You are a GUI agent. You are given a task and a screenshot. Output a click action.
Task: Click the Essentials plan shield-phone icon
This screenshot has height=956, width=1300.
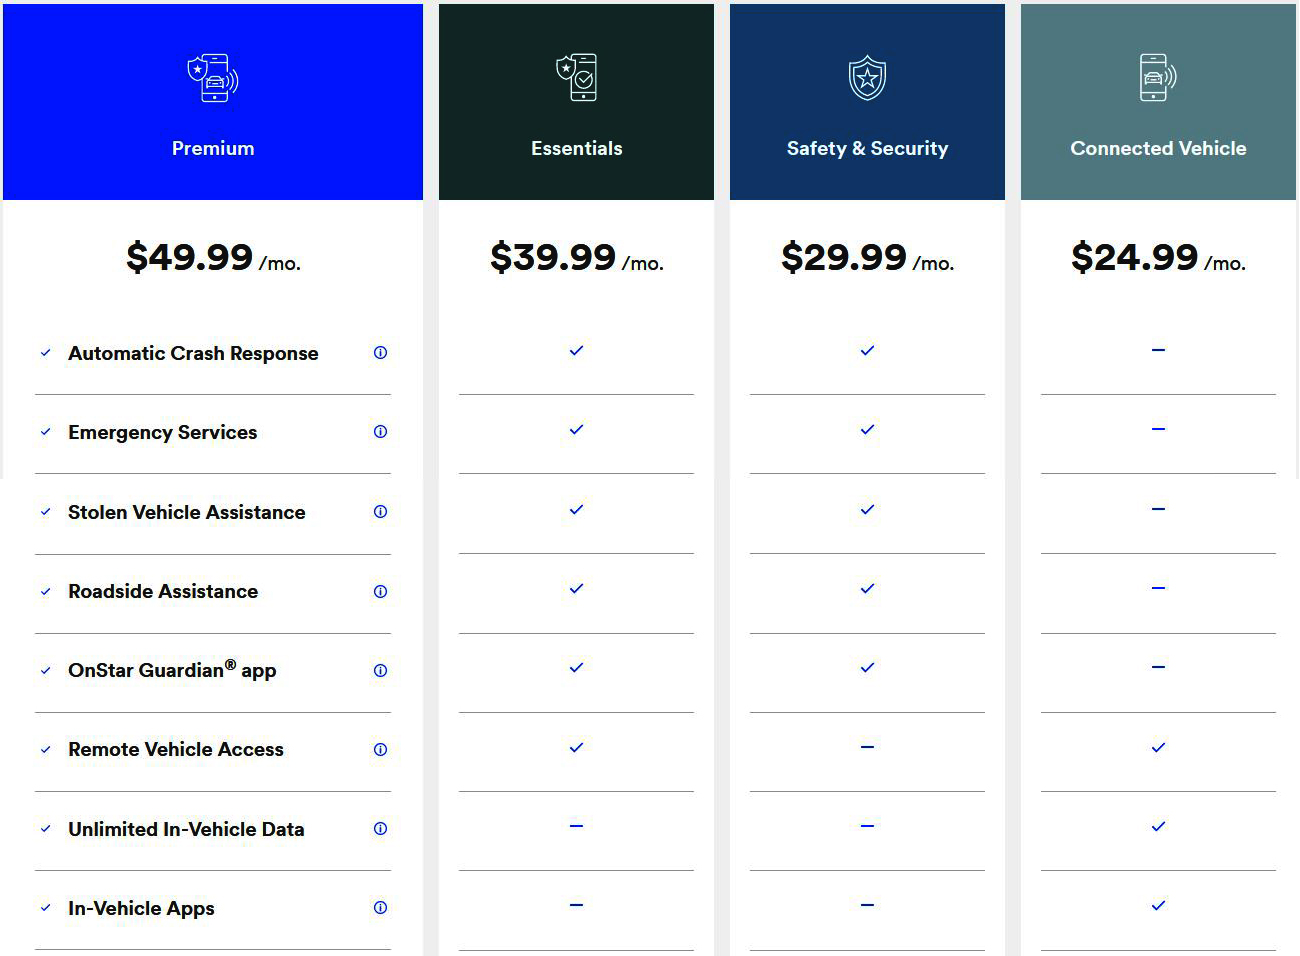tap(577, 78)
